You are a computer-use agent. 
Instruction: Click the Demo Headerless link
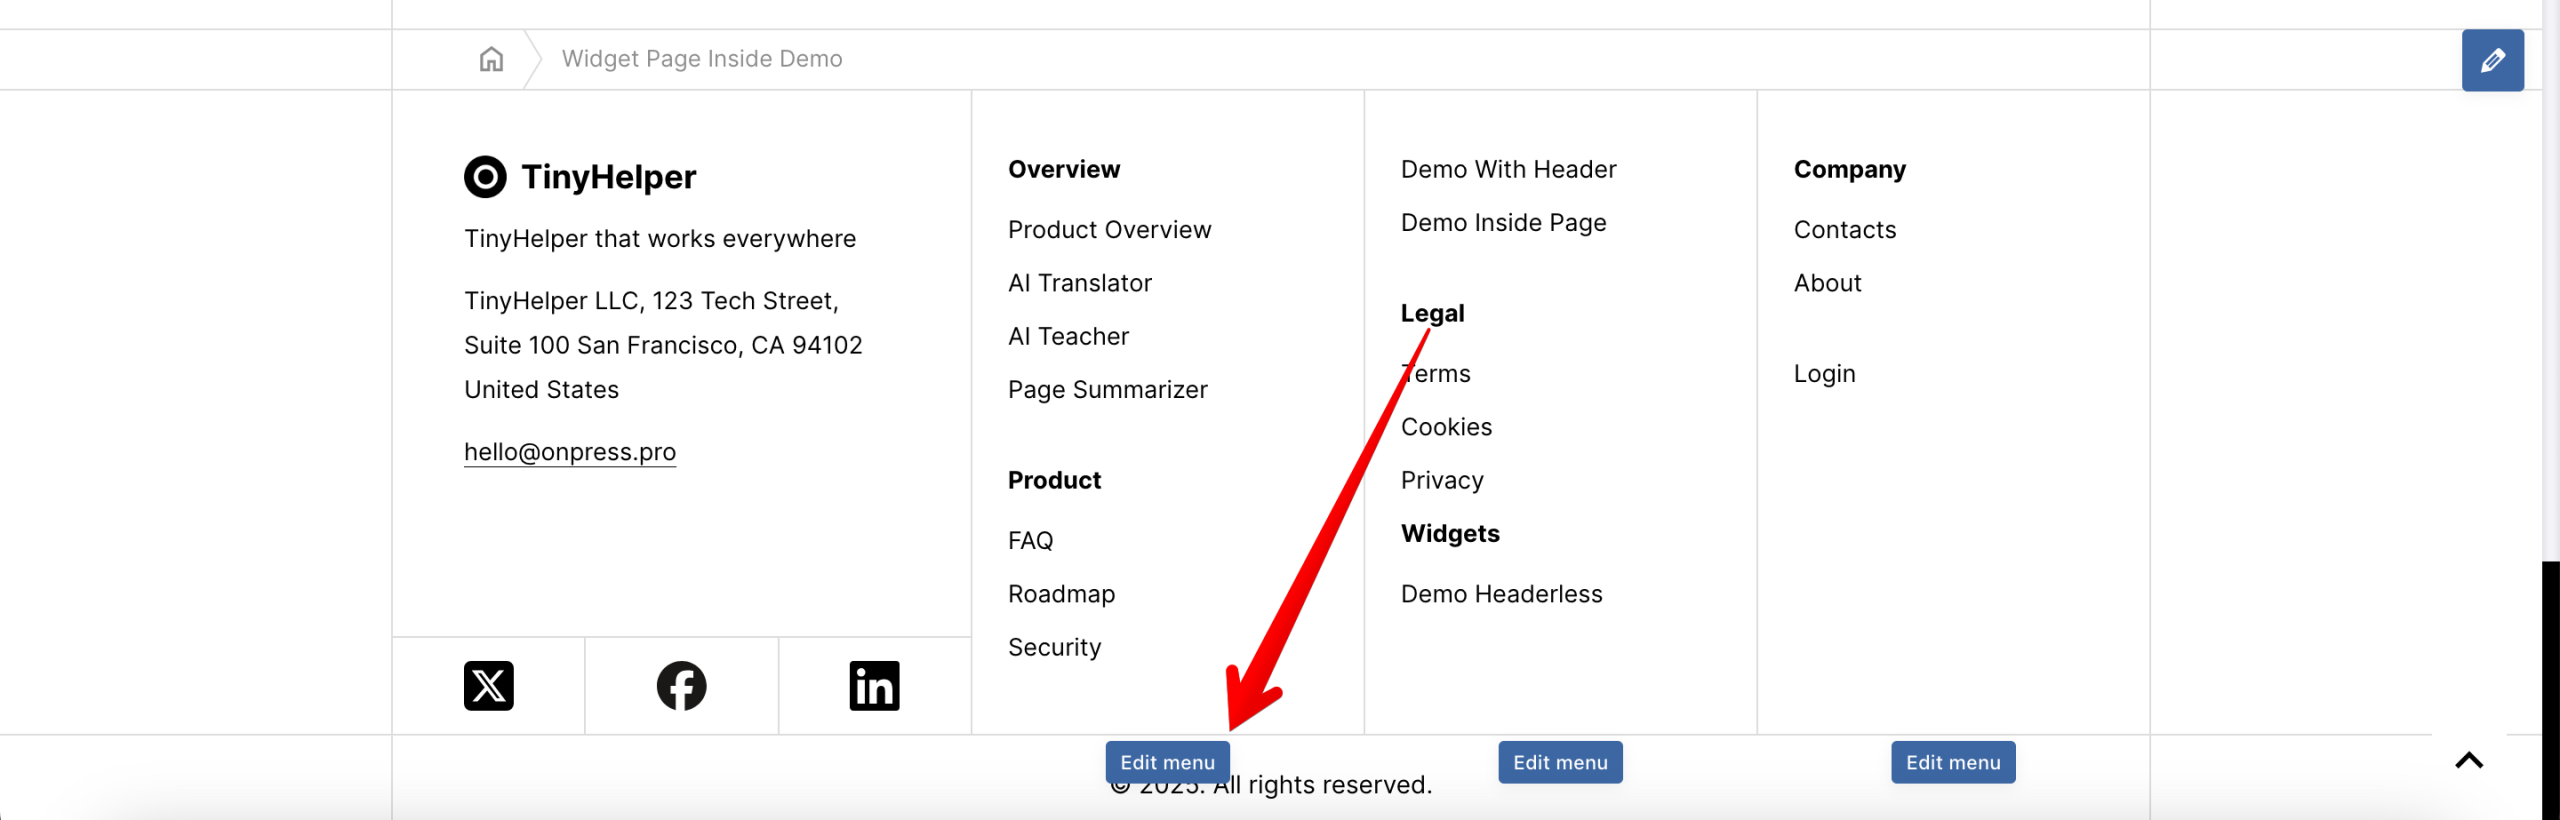(x=1501, y=594)
